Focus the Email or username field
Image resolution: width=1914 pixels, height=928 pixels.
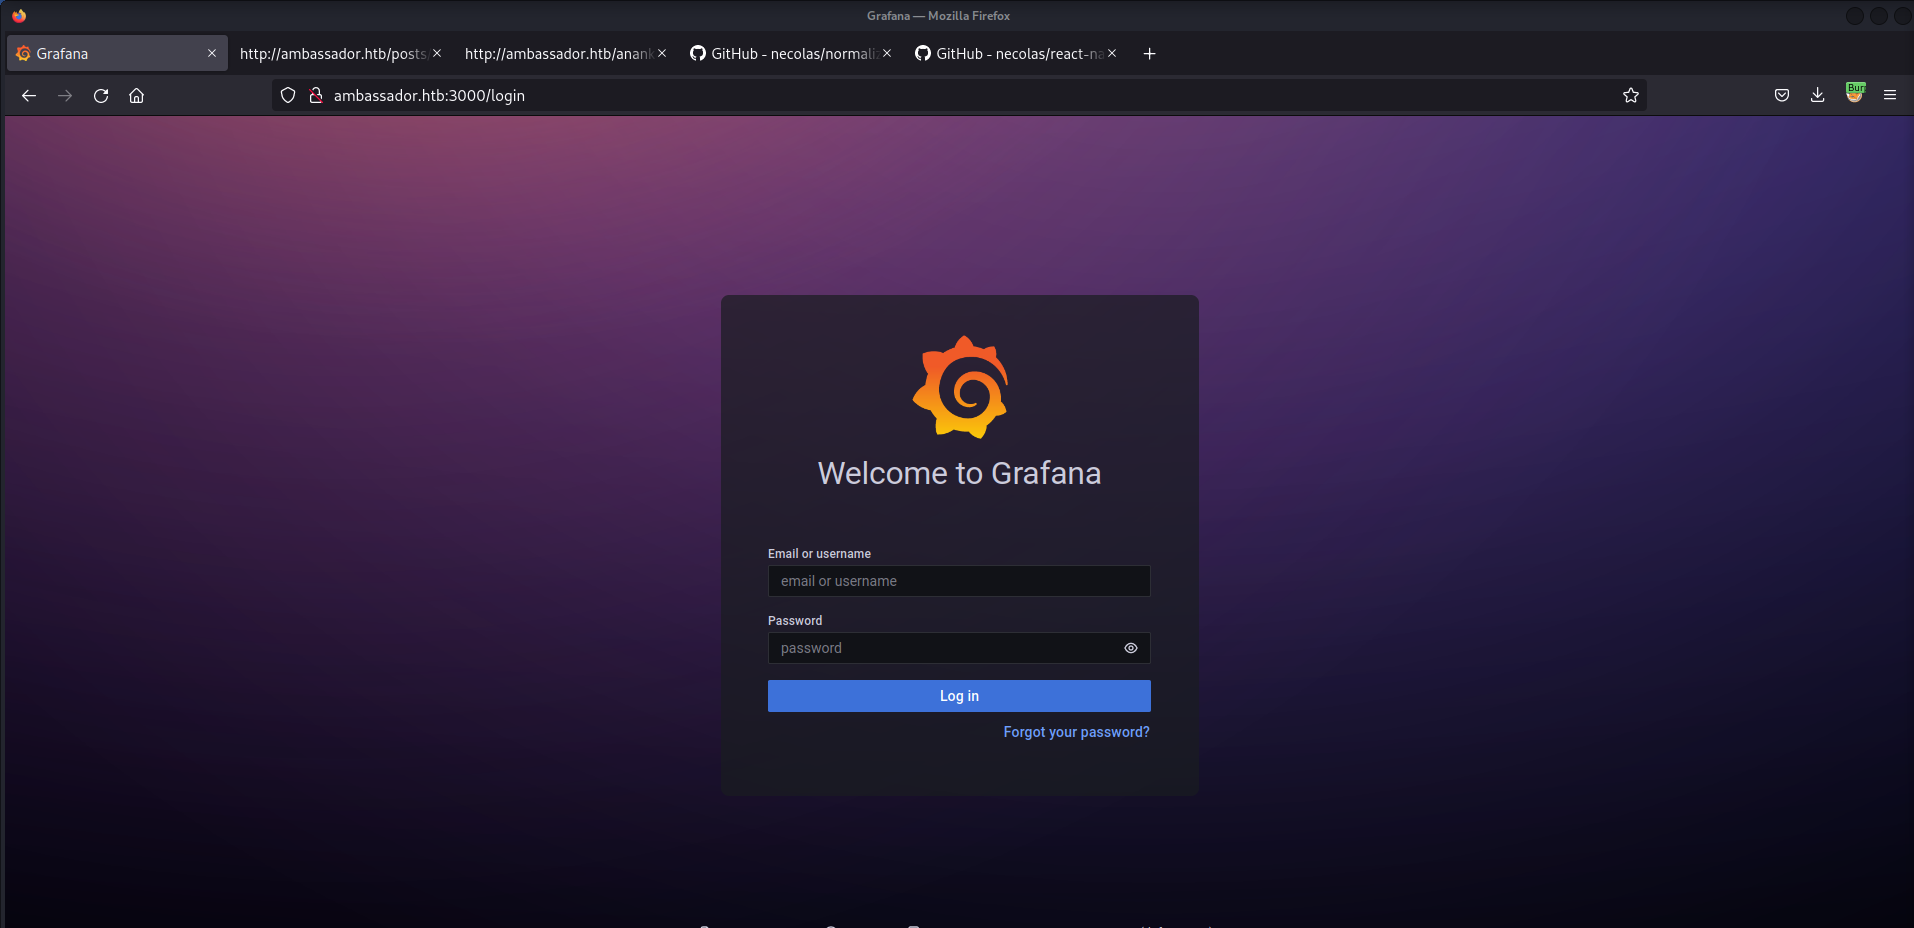959,581
